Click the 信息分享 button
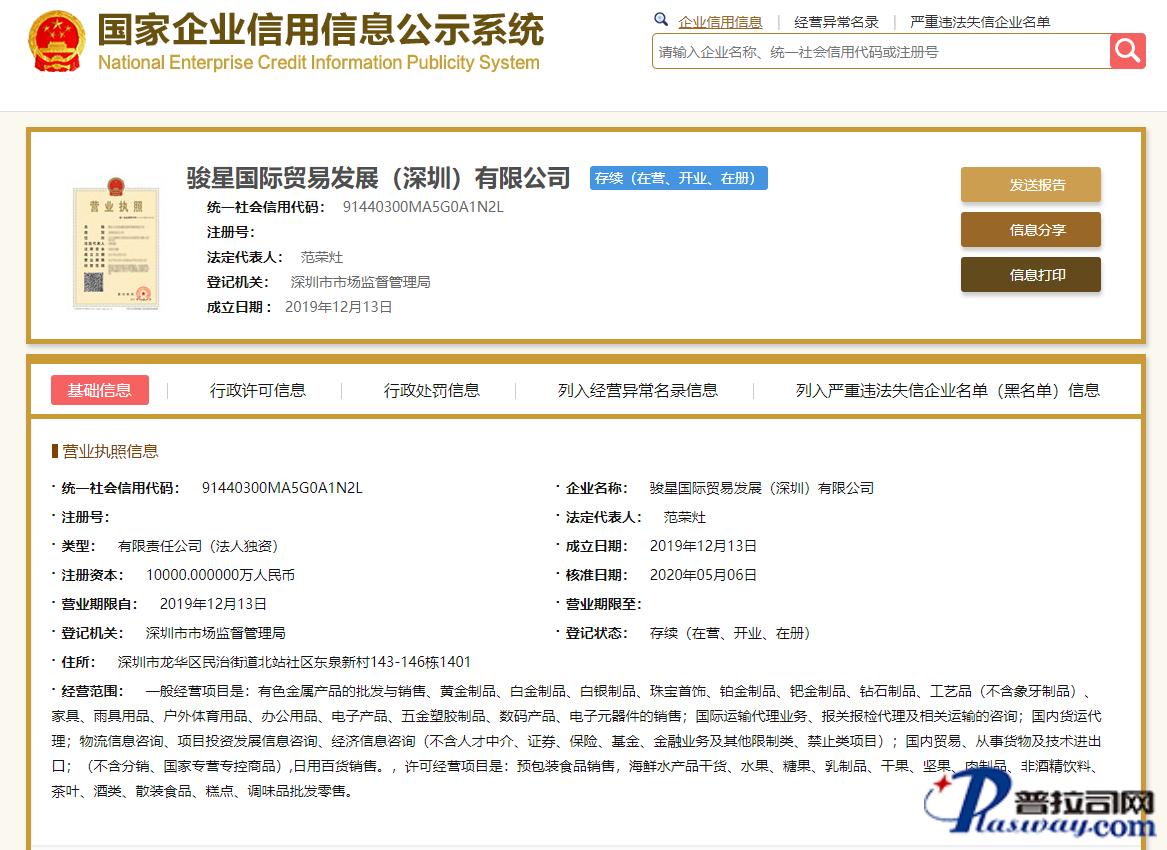This screenshot has height=850, width=1167. [x=1030, y=230]
